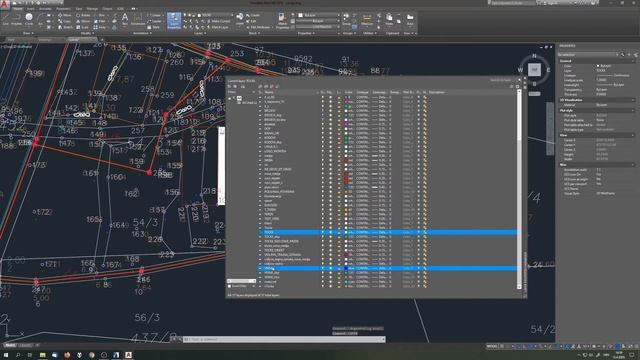The width and height of the screenshot is (640, 360).
Task: Freeze the KOSOVI layer
Action: pyautogui.click(x=331, y=138)
